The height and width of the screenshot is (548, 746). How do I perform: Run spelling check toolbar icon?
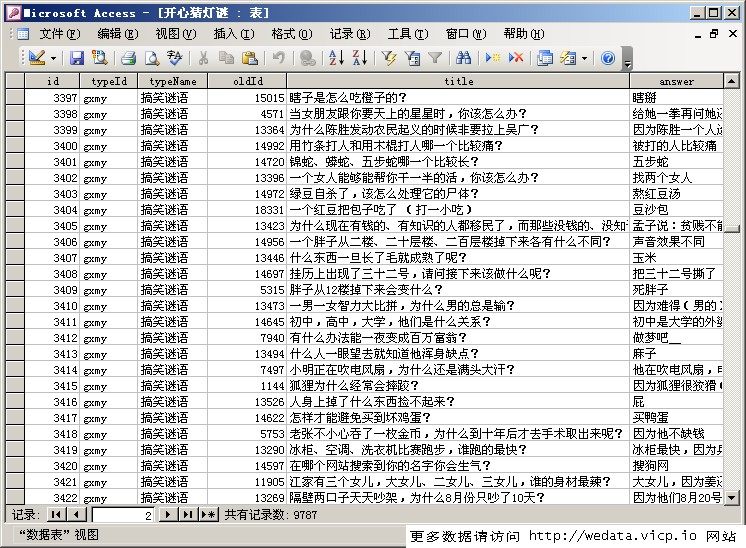(x=175, y=58)
